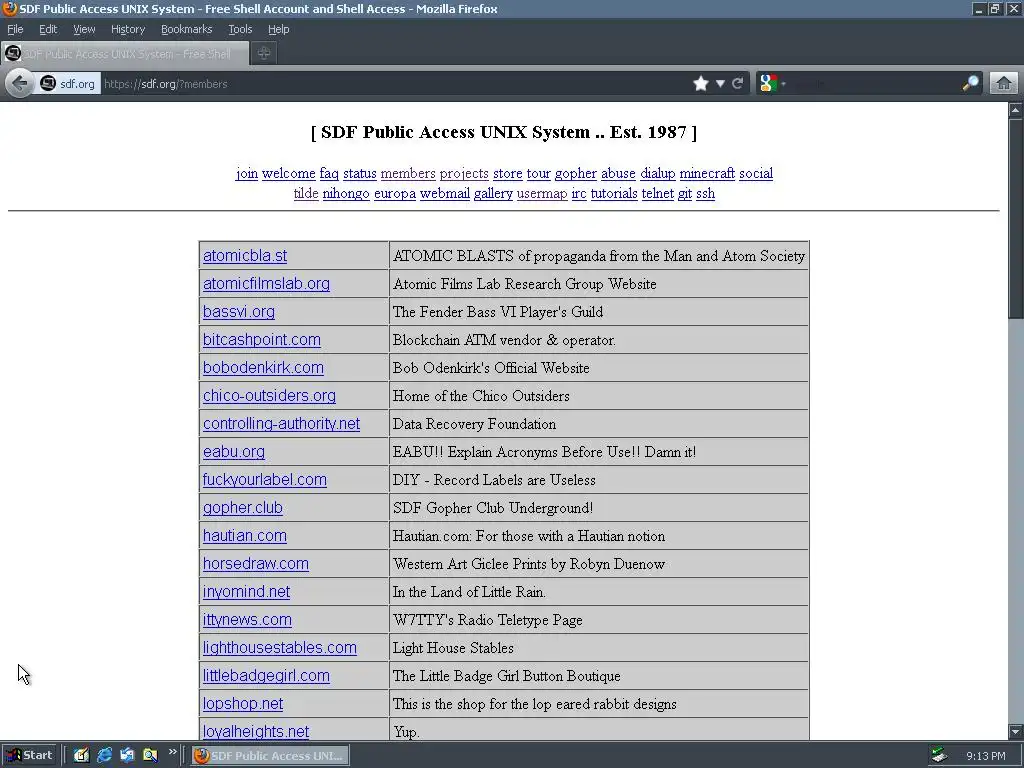1024x768 pixels.
Task: Open ittynews.com link
Action: [248, 620]
